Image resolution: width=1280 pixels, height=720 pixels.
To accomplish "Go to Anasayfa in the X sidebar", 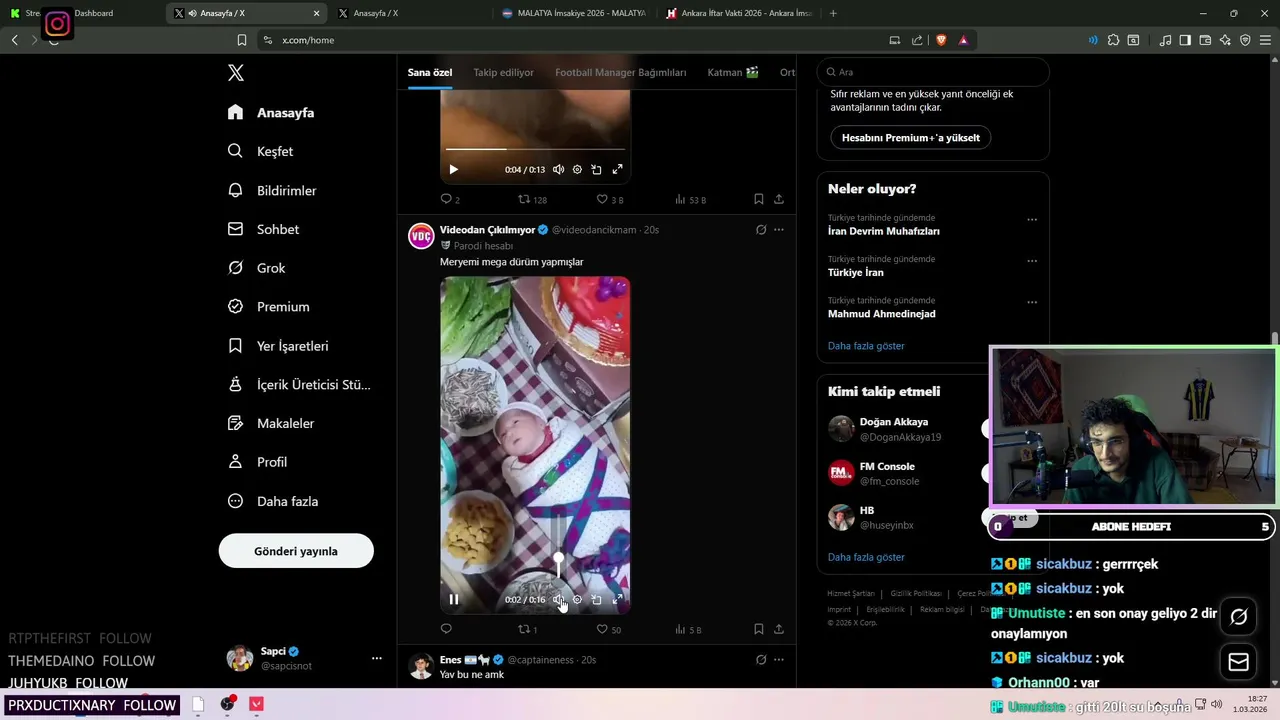I will tap(271, 113).
